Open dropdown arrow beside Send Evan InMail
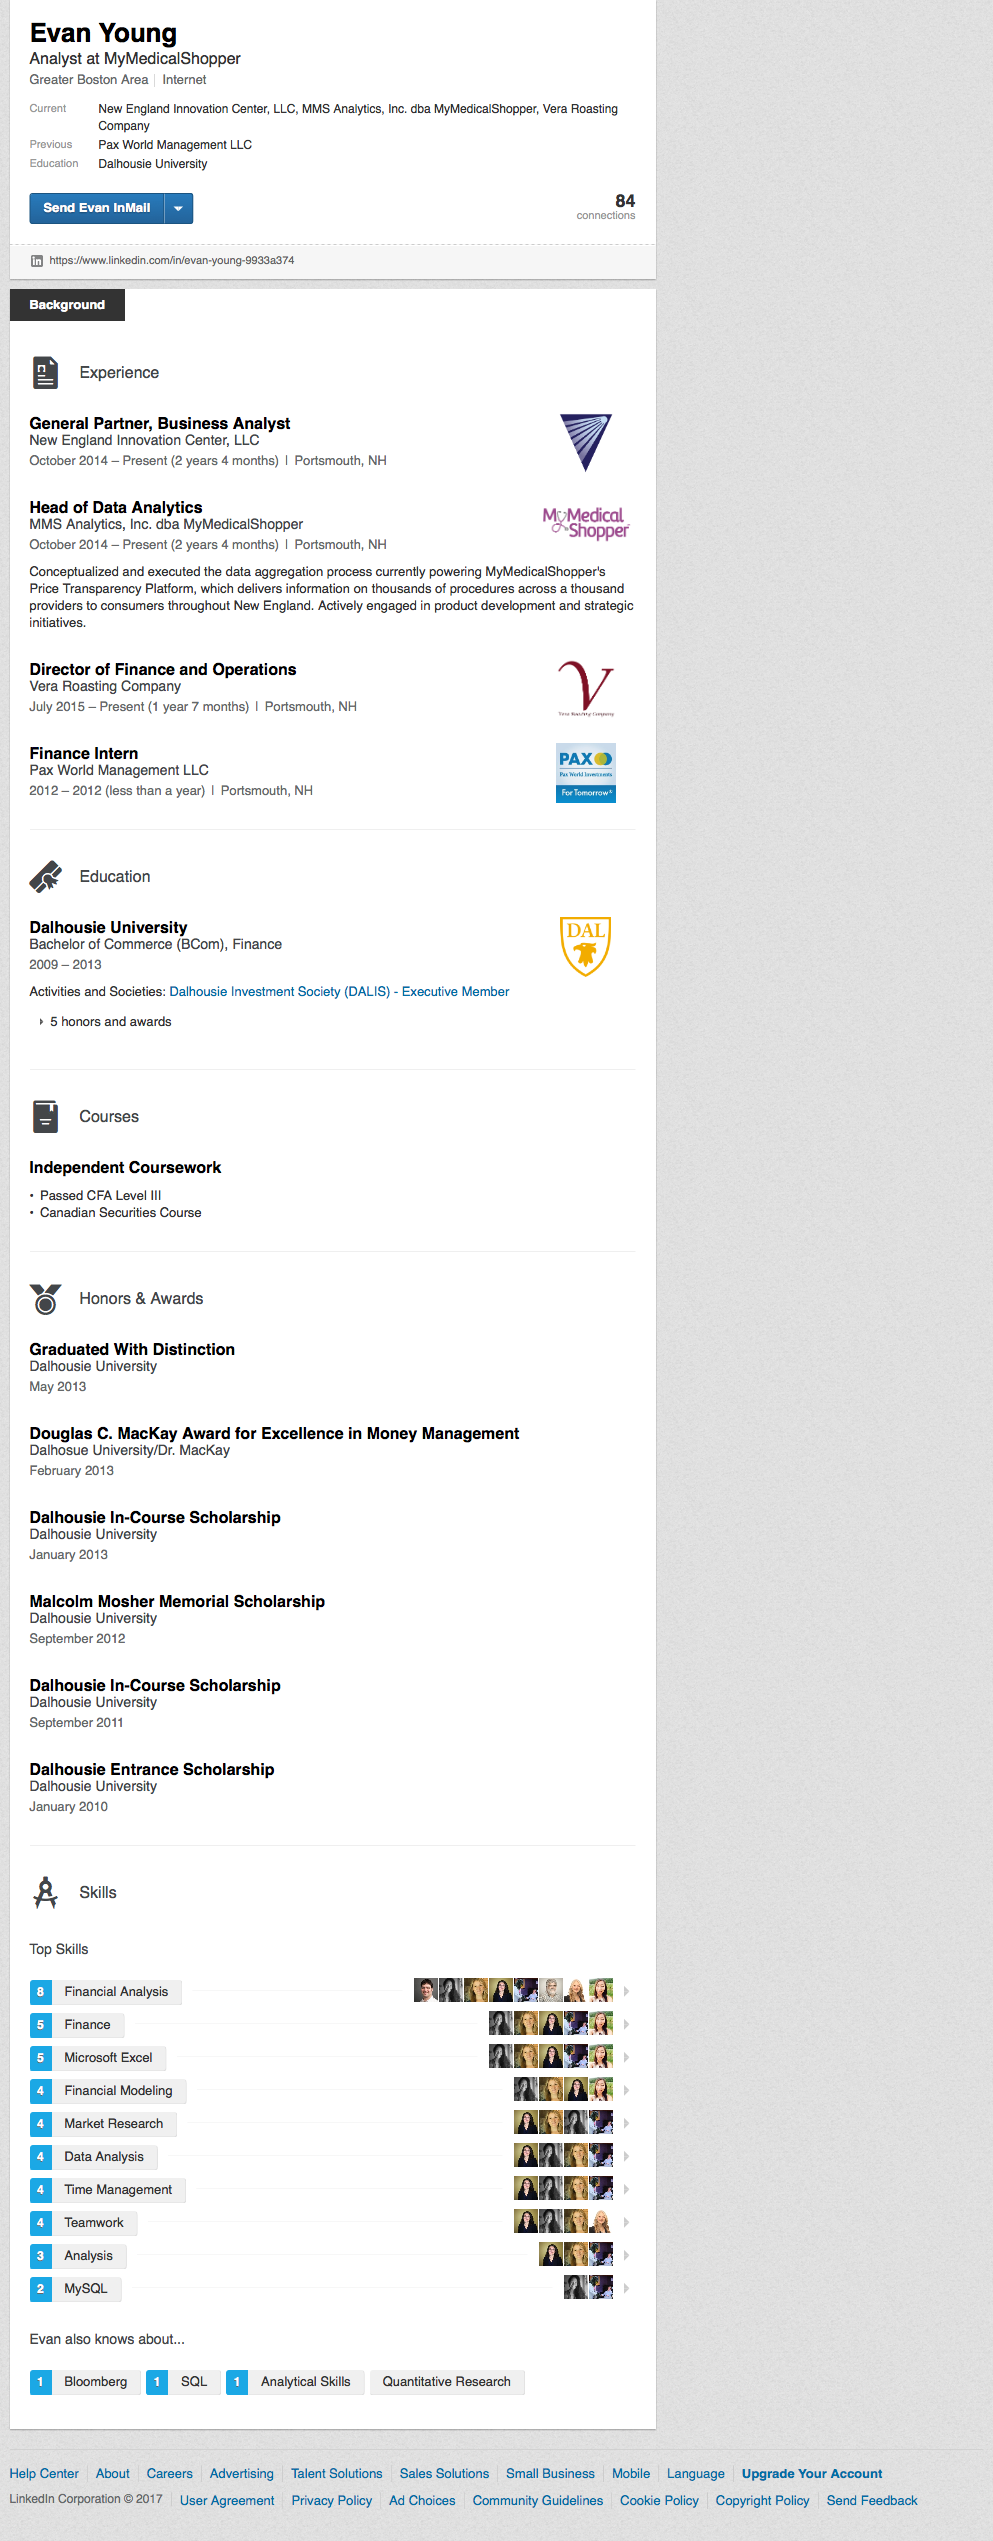Viewport: 993px width, 2541px height. [x=178, y=208]
